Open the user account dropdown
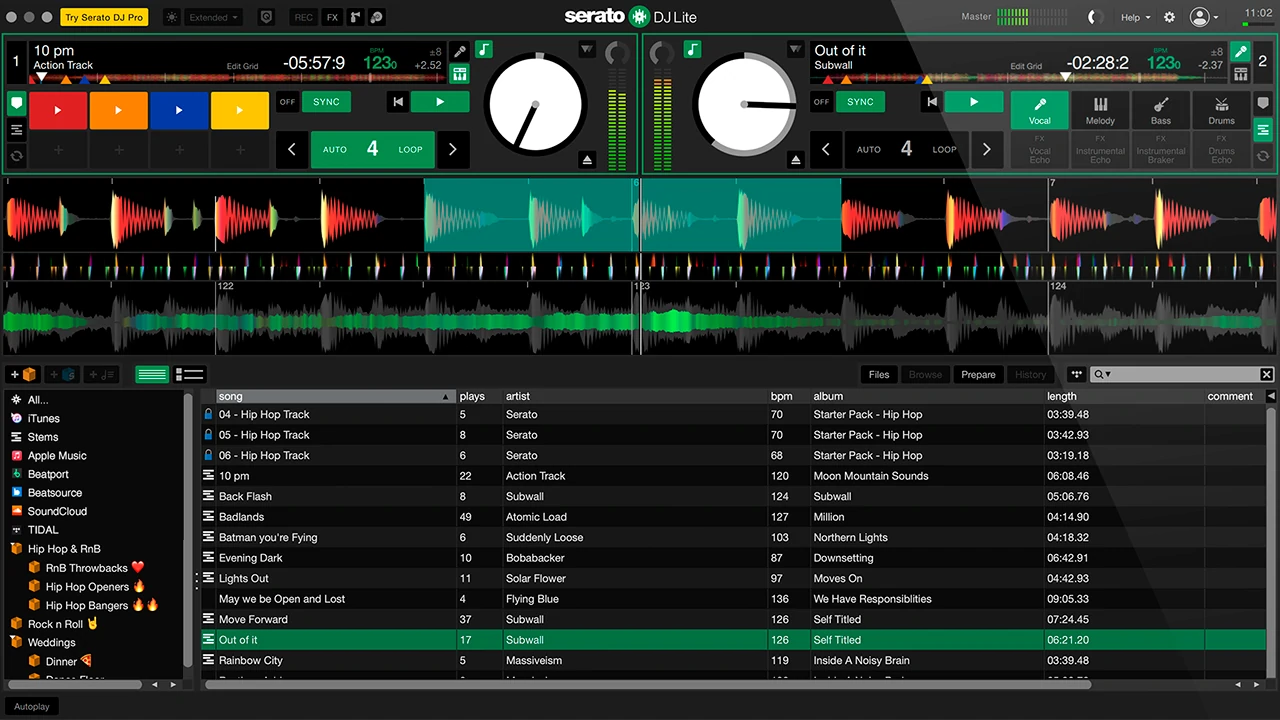 (1204, 17)
